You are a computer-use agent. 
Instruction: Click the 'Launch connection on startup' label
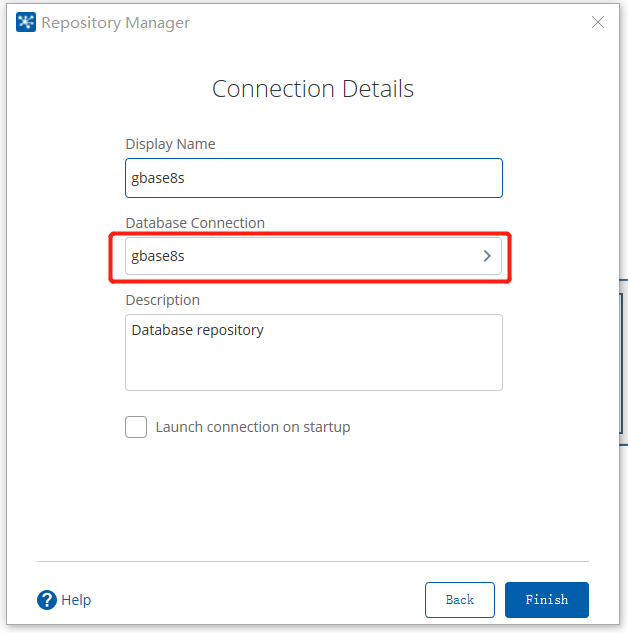point(252,427)
